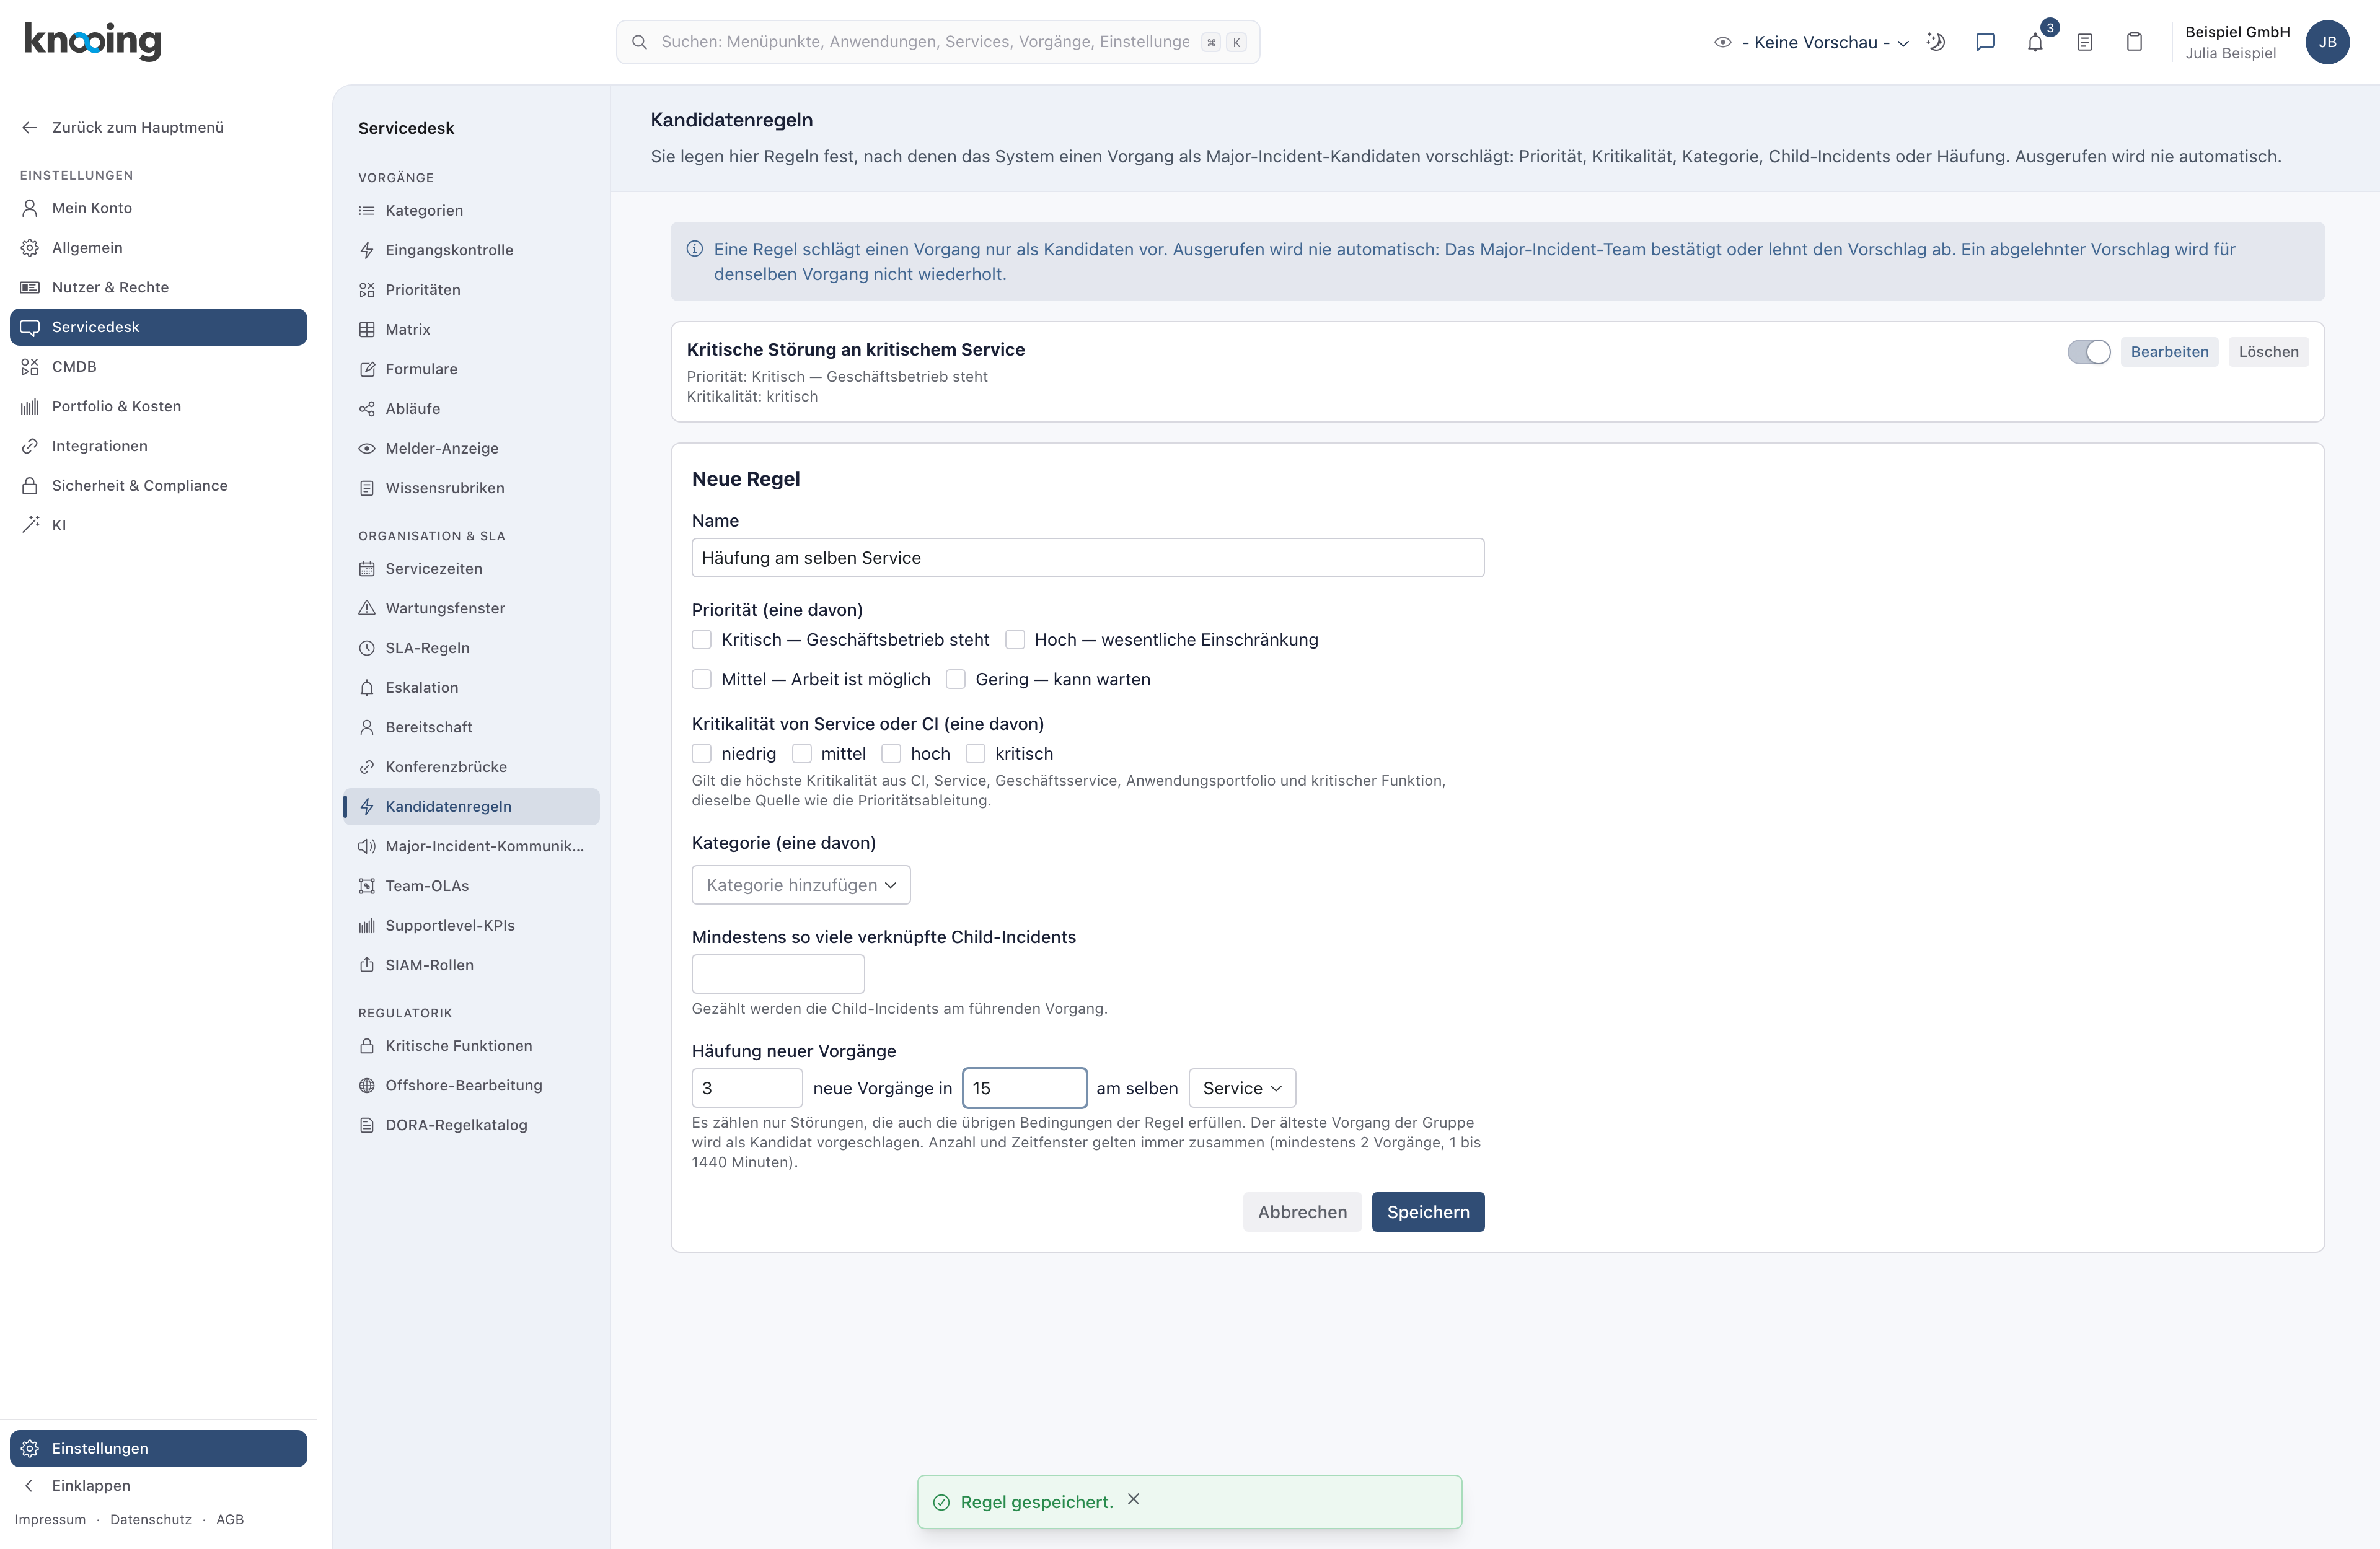Open Major-Incident-Kommunikation menu item
Viewport: 2380px width, 1549px height.
click(x=471, y=846)
